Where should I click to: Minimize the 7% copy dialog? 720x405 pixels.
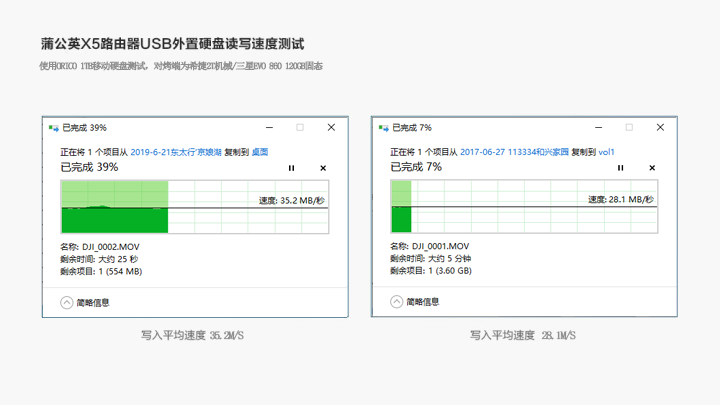(598, 128)
